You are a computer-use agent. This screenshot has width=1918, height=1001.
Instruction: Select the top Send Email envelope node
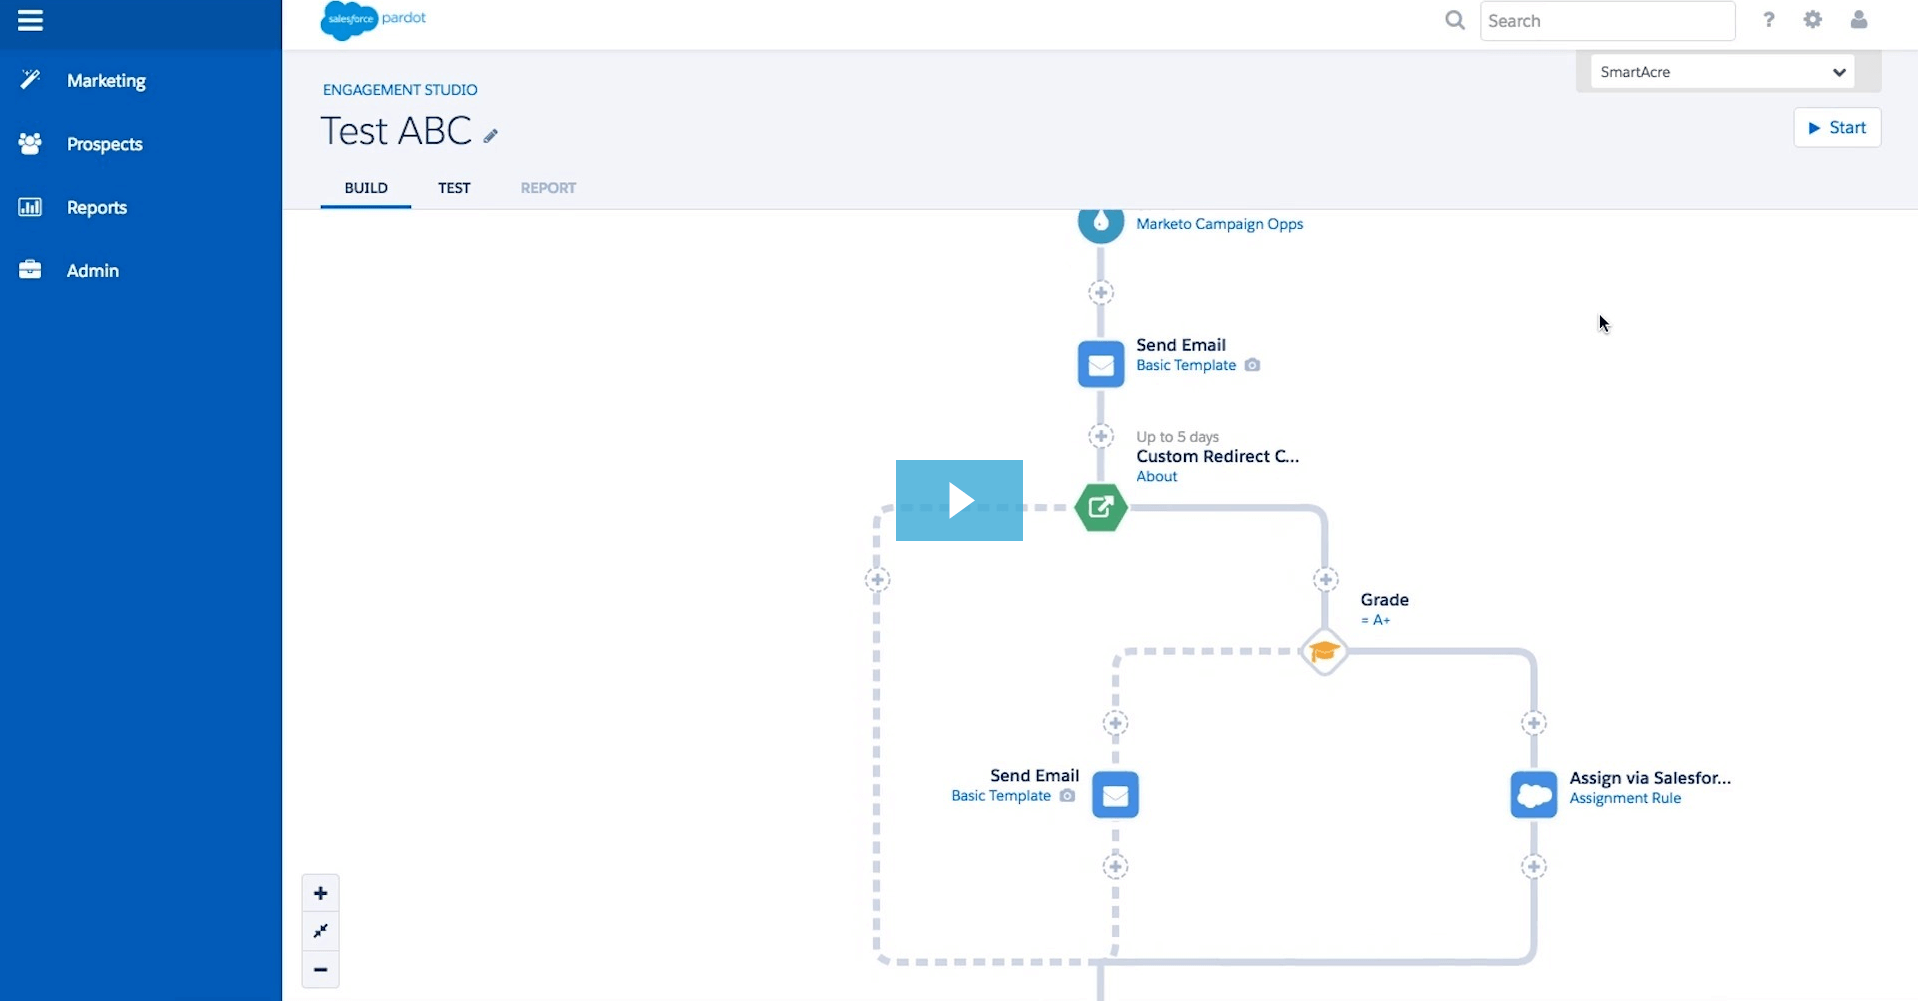pyautogui.click(x=1101, y=365)
